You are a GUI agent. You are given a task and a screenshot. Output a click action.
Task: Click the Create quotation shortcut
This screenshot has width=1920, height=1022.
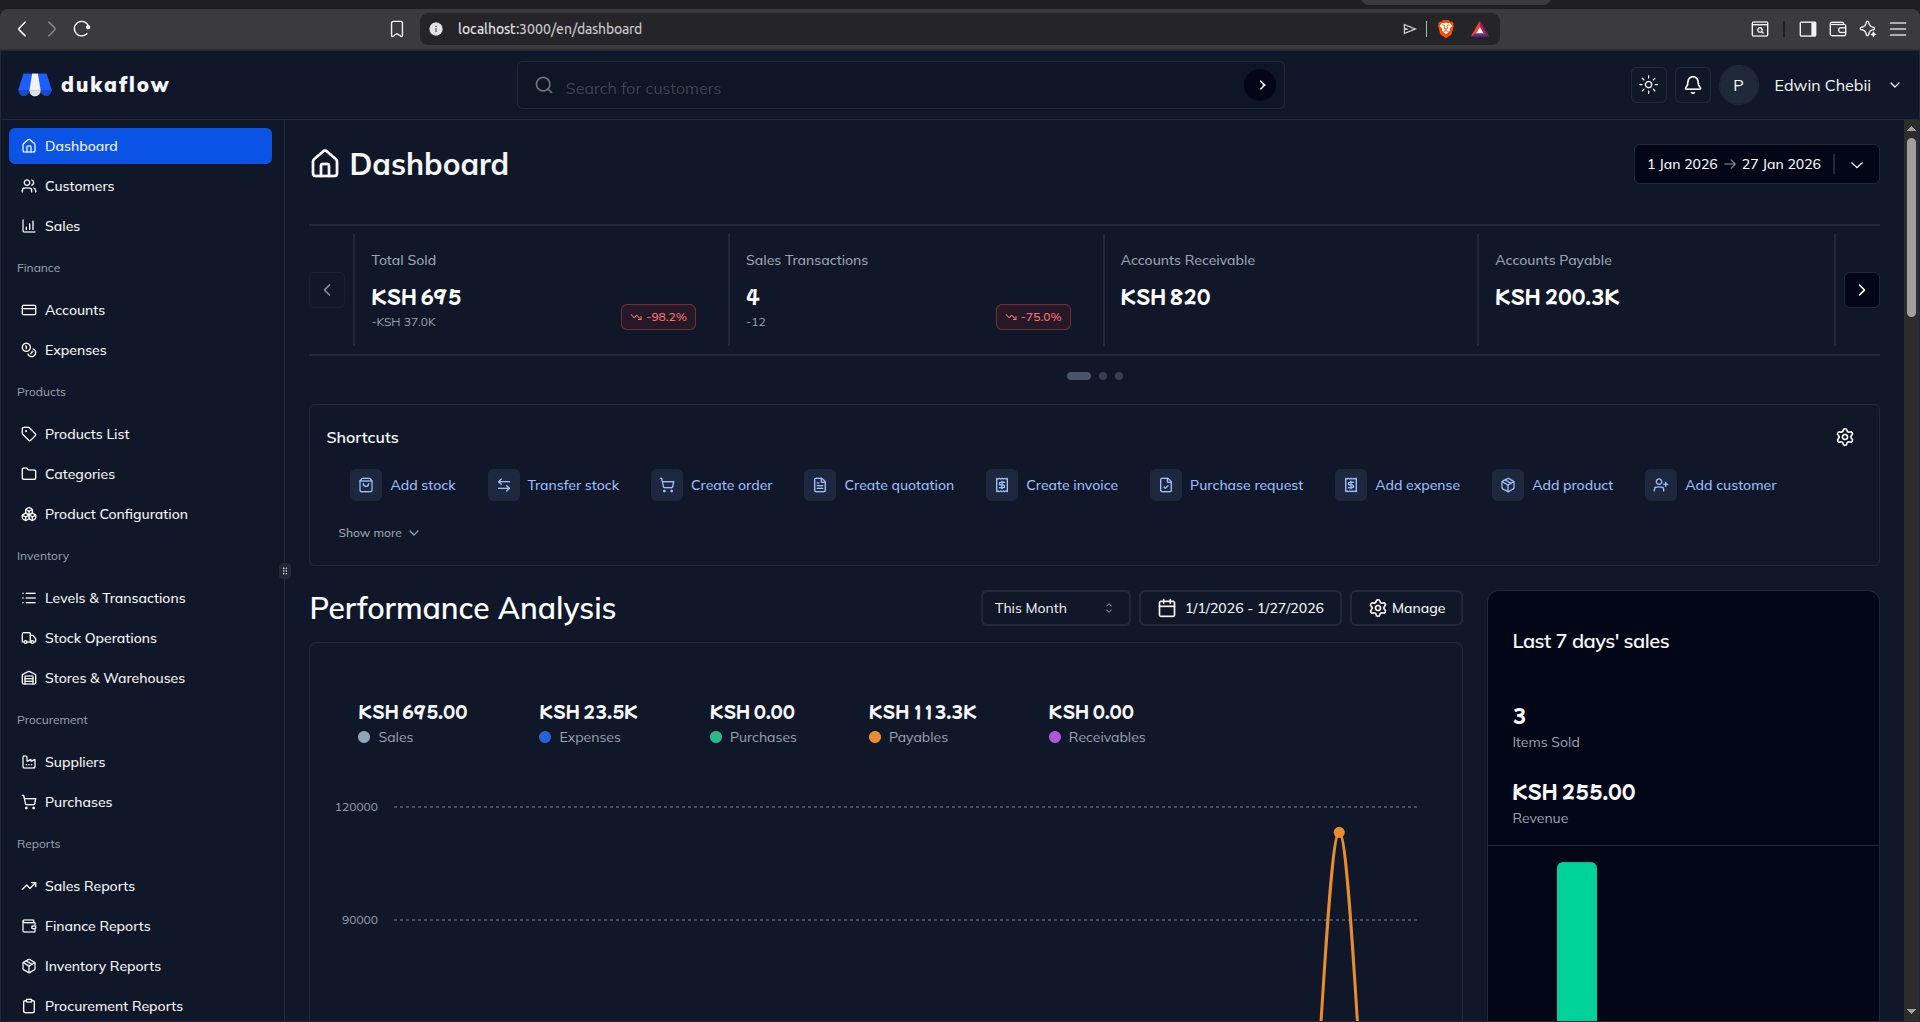(880, 485)
